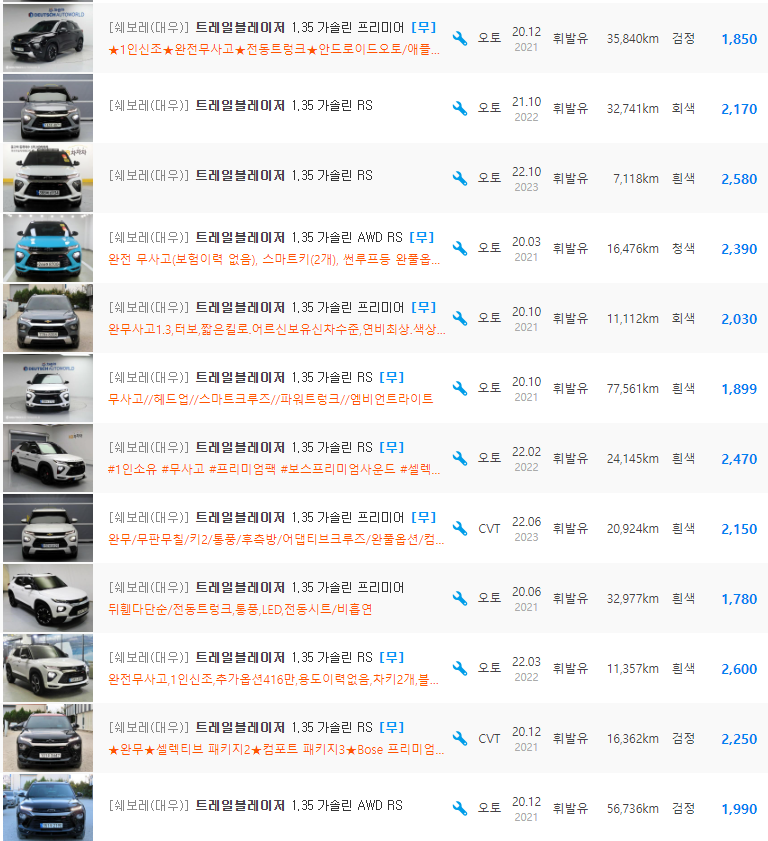This screenshot has height=841, width=768.
Task: Click the wrench icon on the 35,840km listing
Action: coord(460,39)
